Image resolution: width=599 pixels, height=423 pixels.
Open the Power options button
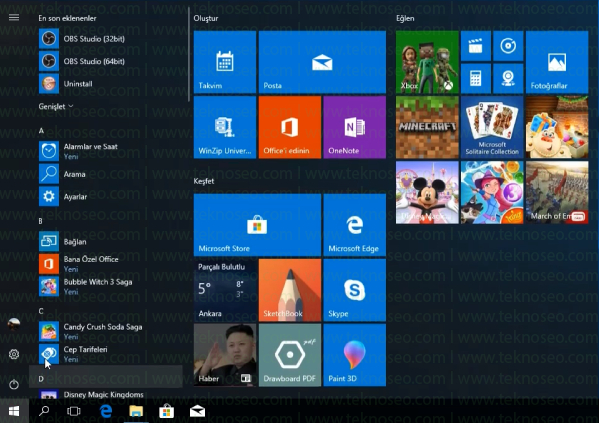[x=14, y=384]
